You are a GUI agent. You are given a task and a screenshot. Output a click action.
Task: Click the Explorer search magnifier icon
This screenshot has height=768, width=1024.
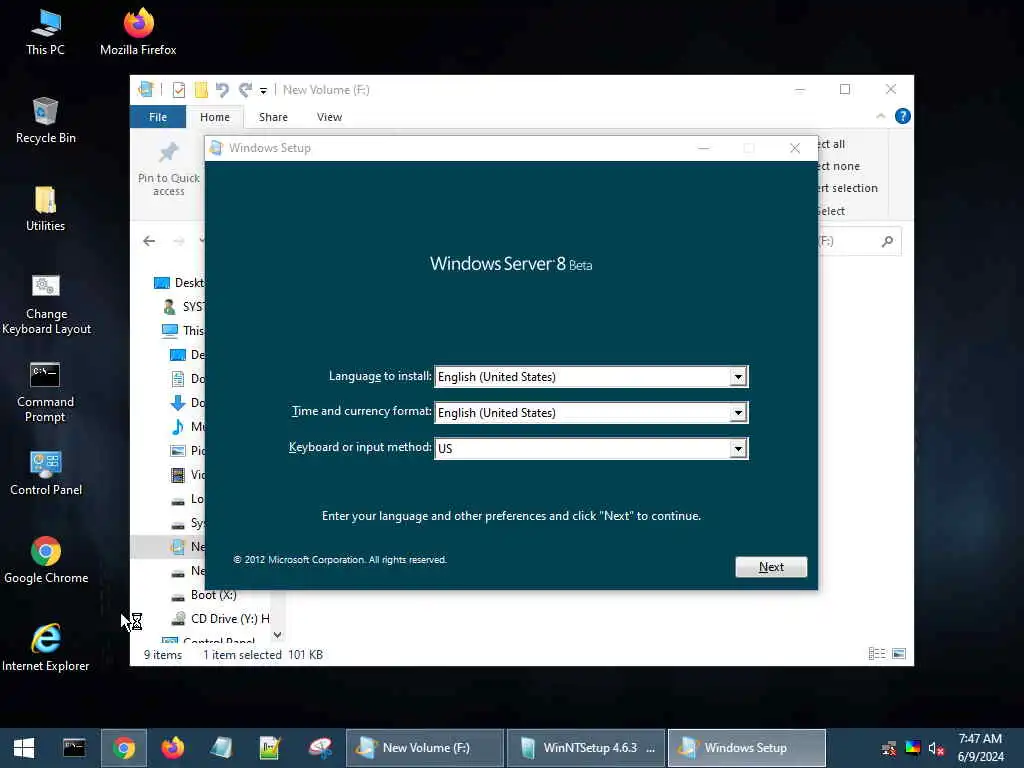[x=887, y=242]
